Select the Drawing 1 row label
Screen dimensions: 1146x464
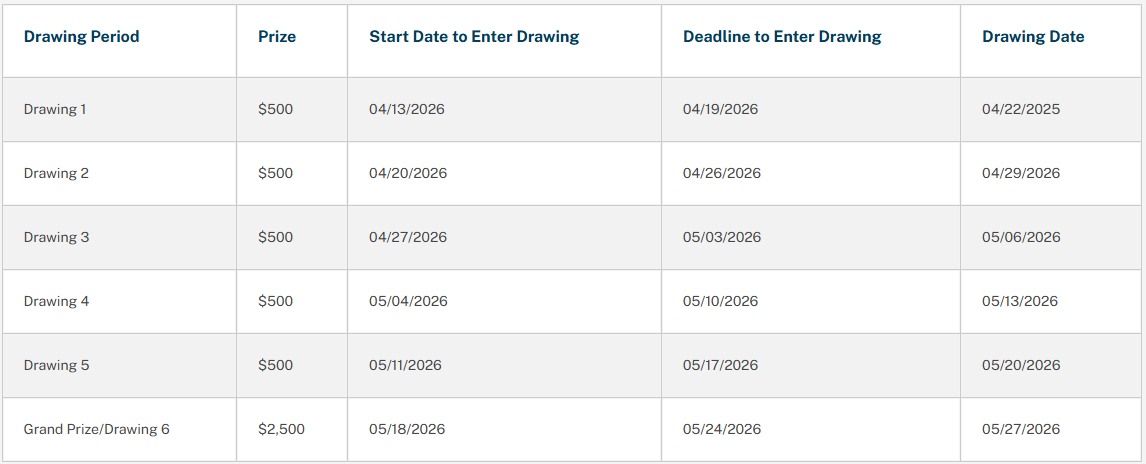pos(55,109)
